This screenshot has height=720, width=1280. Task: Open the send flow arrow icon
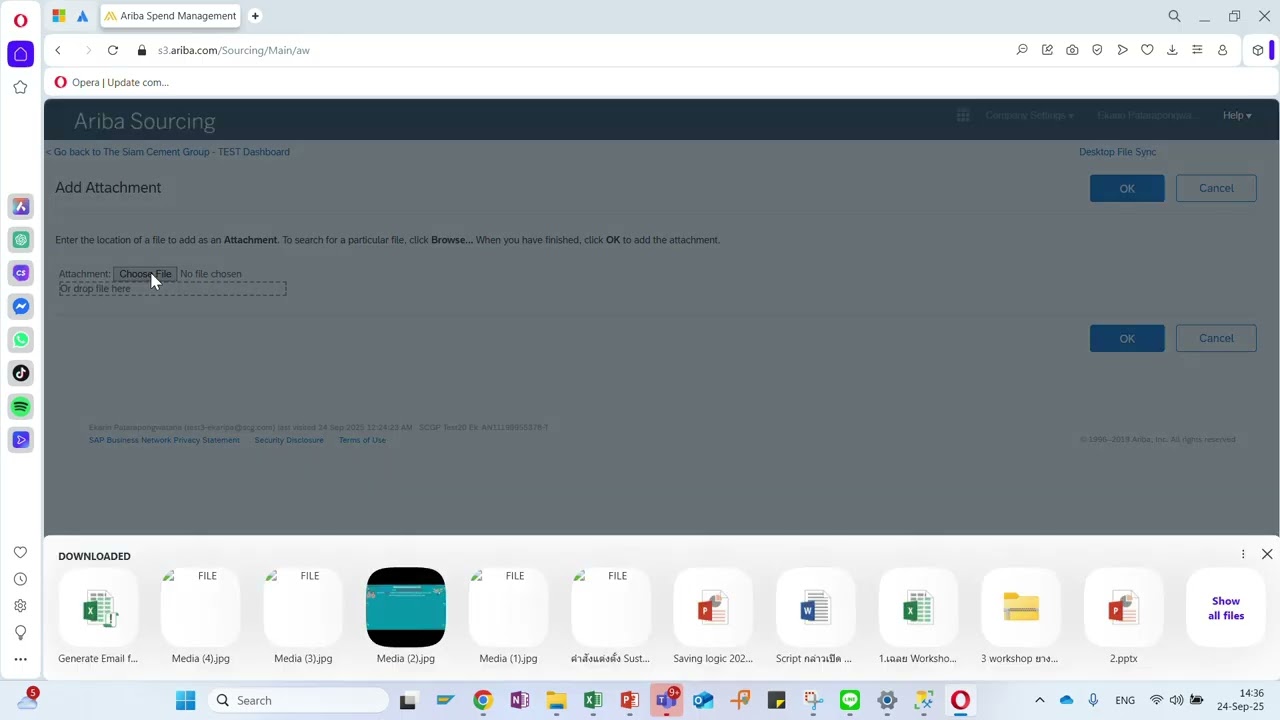click(1122, 50)
